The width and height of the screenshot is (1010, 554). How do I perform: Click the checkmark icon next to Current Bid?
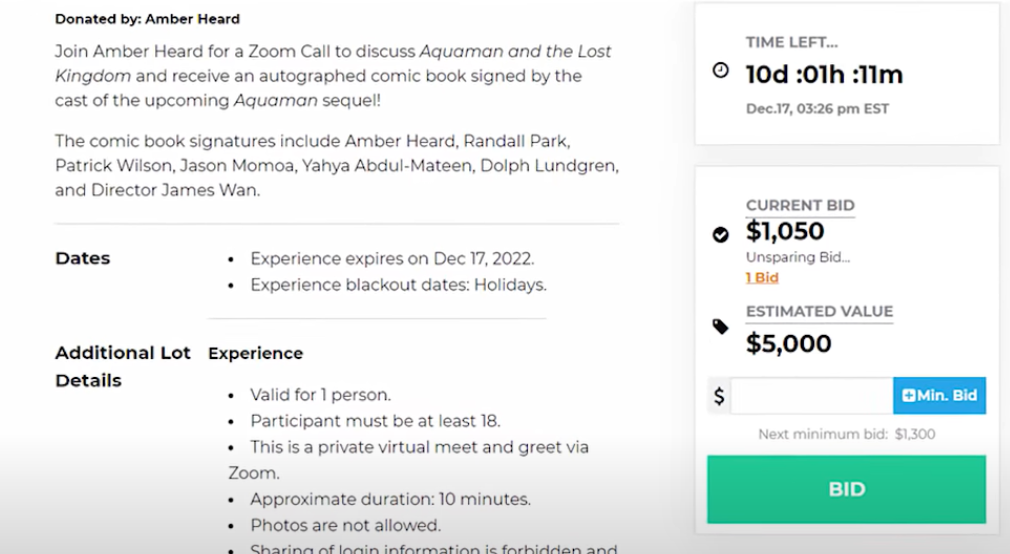click(x=721, y=234)
